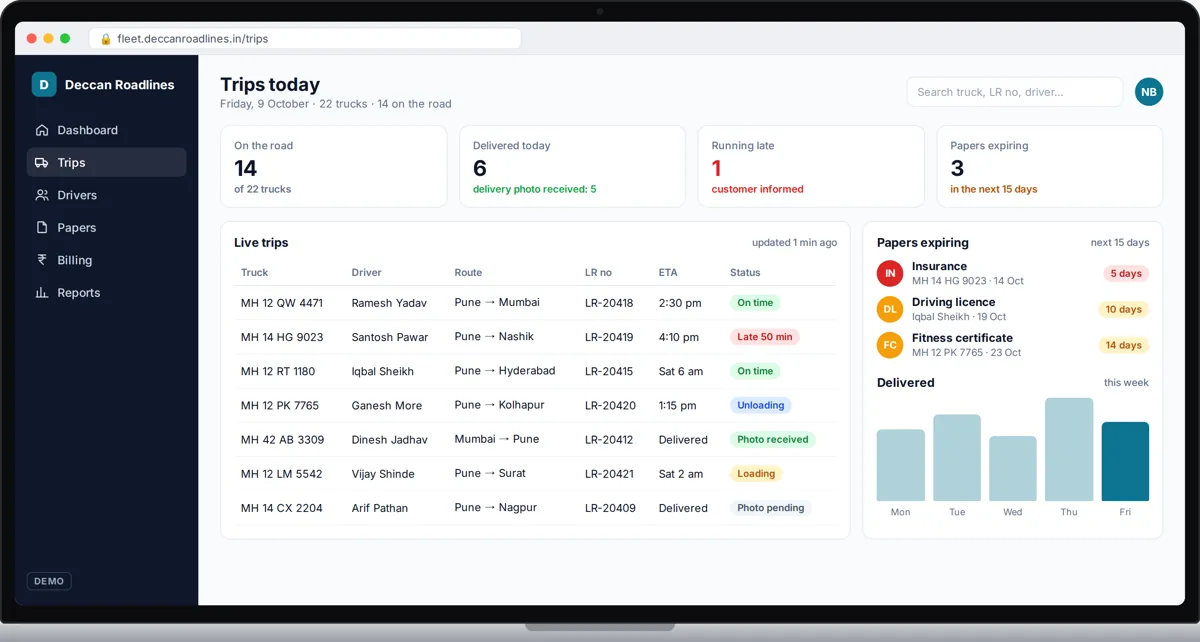Open the Reports page

[106, 292]
